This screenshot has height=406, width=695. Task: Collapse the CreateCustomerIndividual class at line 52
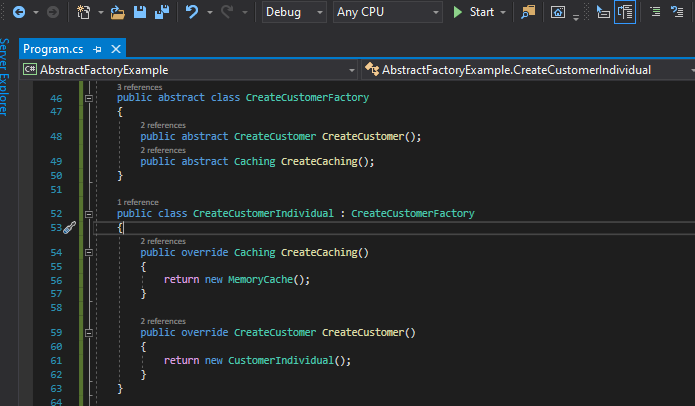[89, 214]
